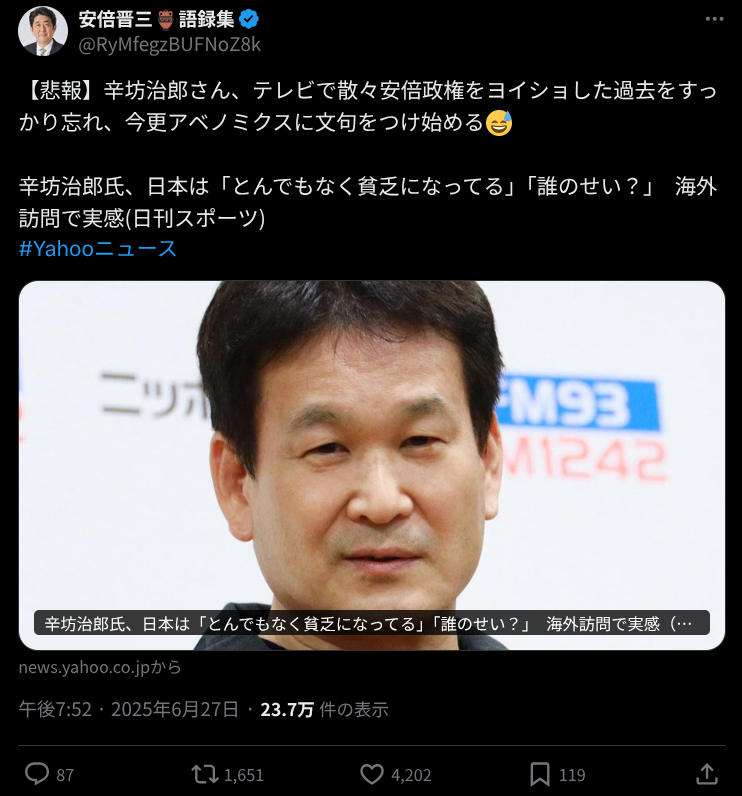Image resolution: width=742 pixels, height=796 pixels.
Task: Open the 安倍晋三 語録集 display name
Action: (156, 19)
